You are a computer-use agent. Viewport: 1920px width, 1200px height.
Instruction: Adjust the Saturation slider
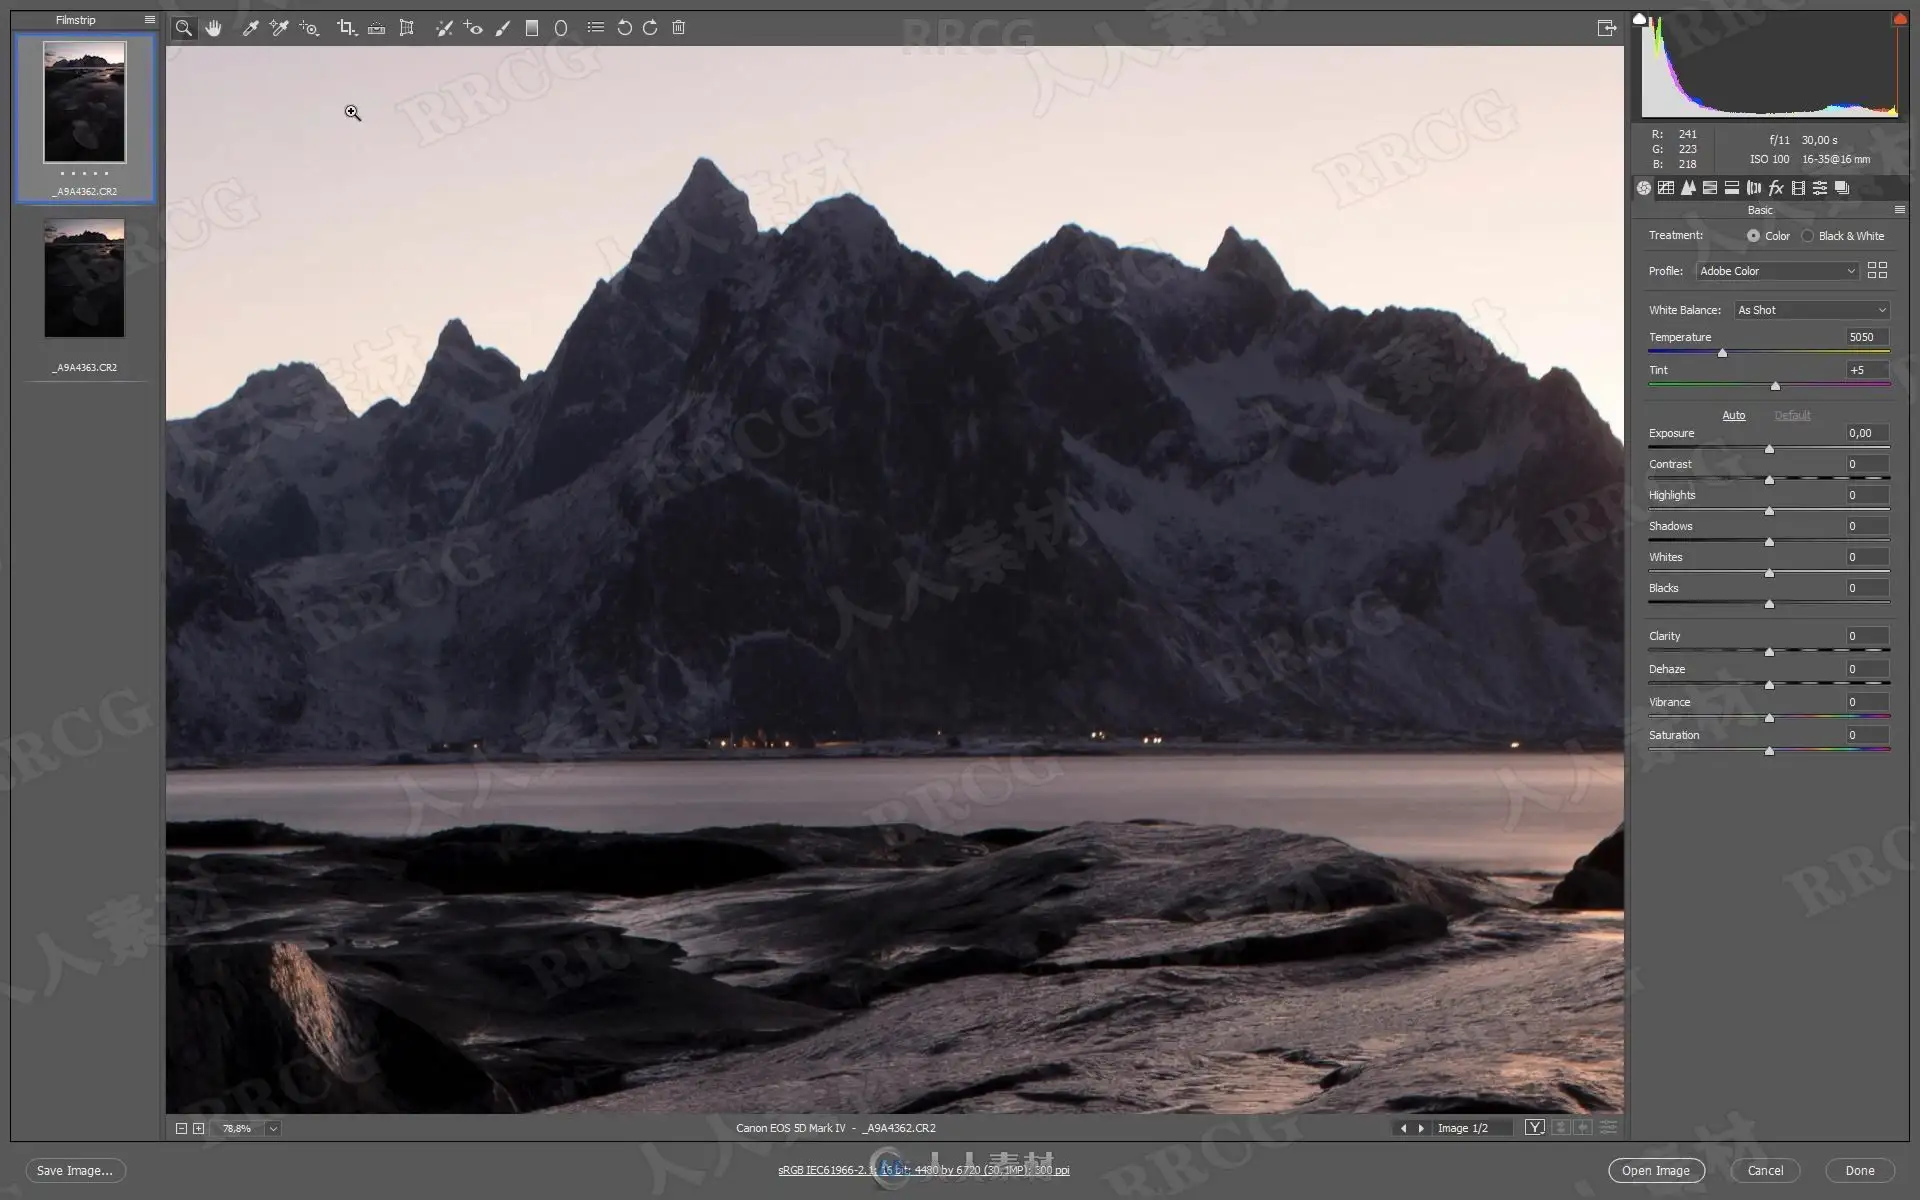[1769, 751]
